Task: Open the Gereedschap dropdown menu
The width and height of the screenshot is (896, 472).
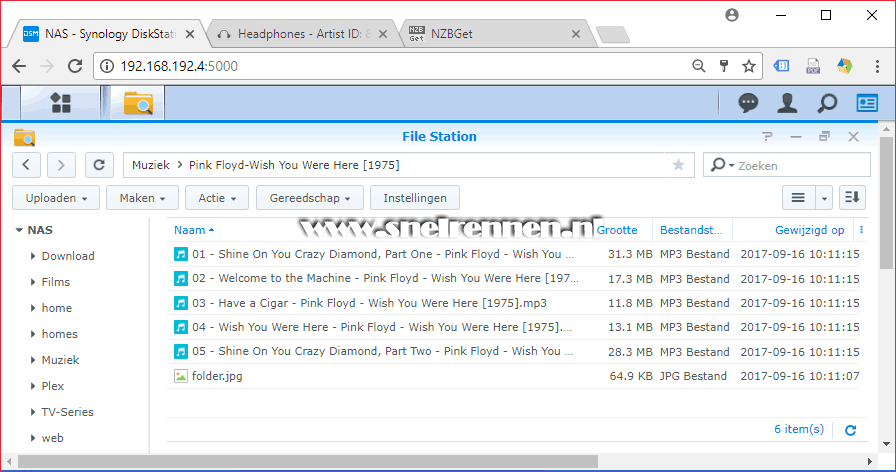Action: (x=310, y=198)
